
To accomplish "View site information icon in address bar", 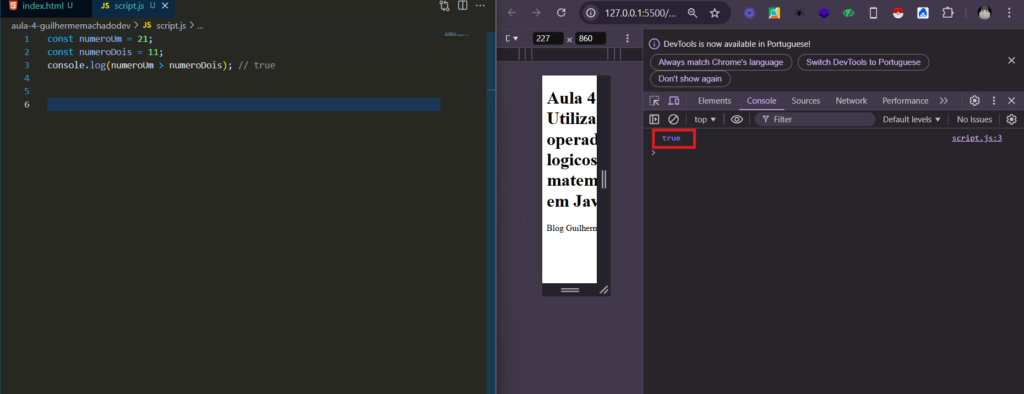I will pos(591,12).
